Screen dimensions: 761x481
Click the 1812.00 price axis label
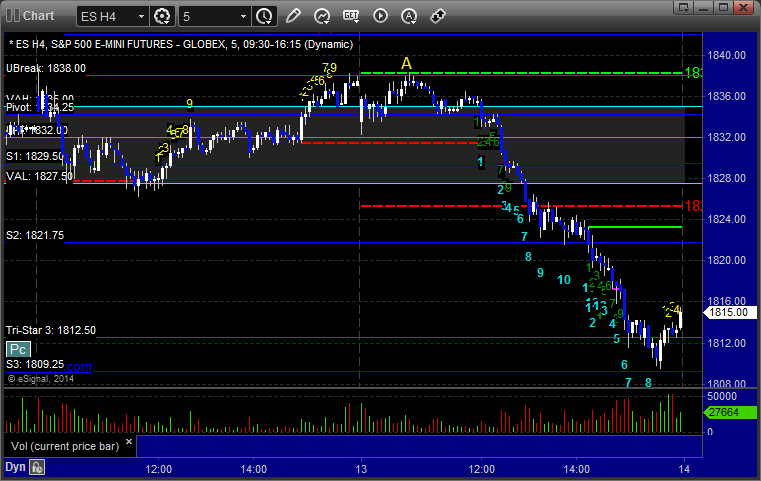pyautogui.click(x=727, y=343)
